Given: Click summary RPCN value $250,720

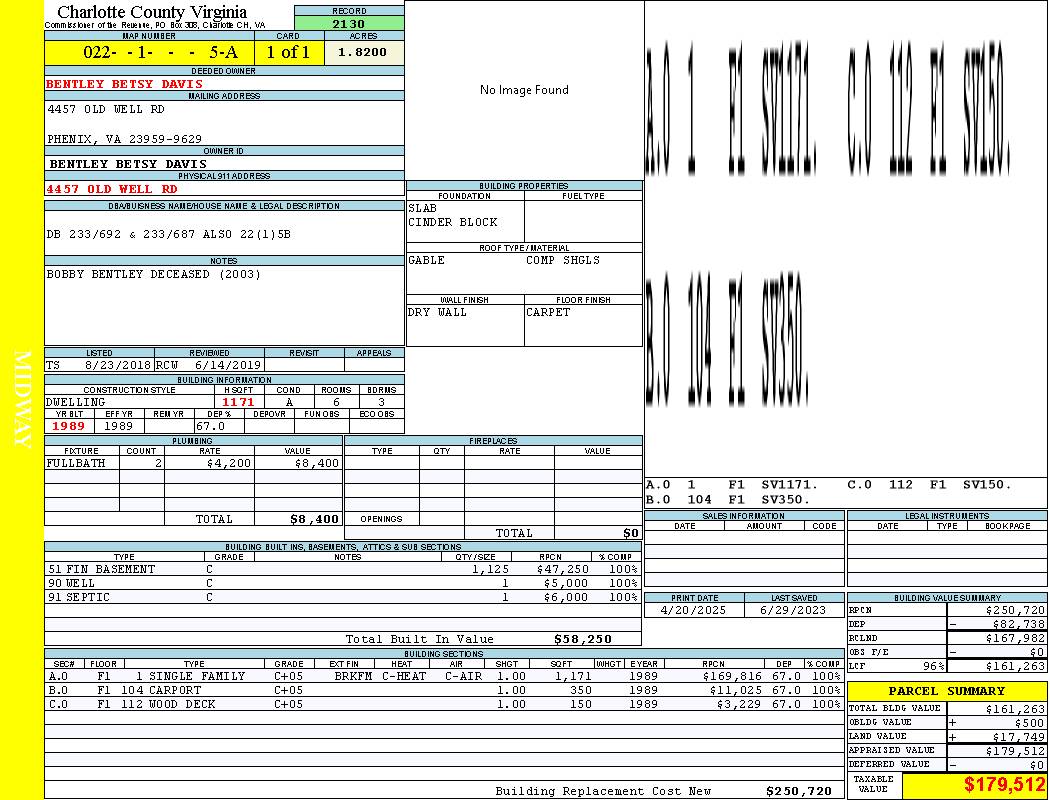Looking at the screenshot, I should (x=1015, y=611).
